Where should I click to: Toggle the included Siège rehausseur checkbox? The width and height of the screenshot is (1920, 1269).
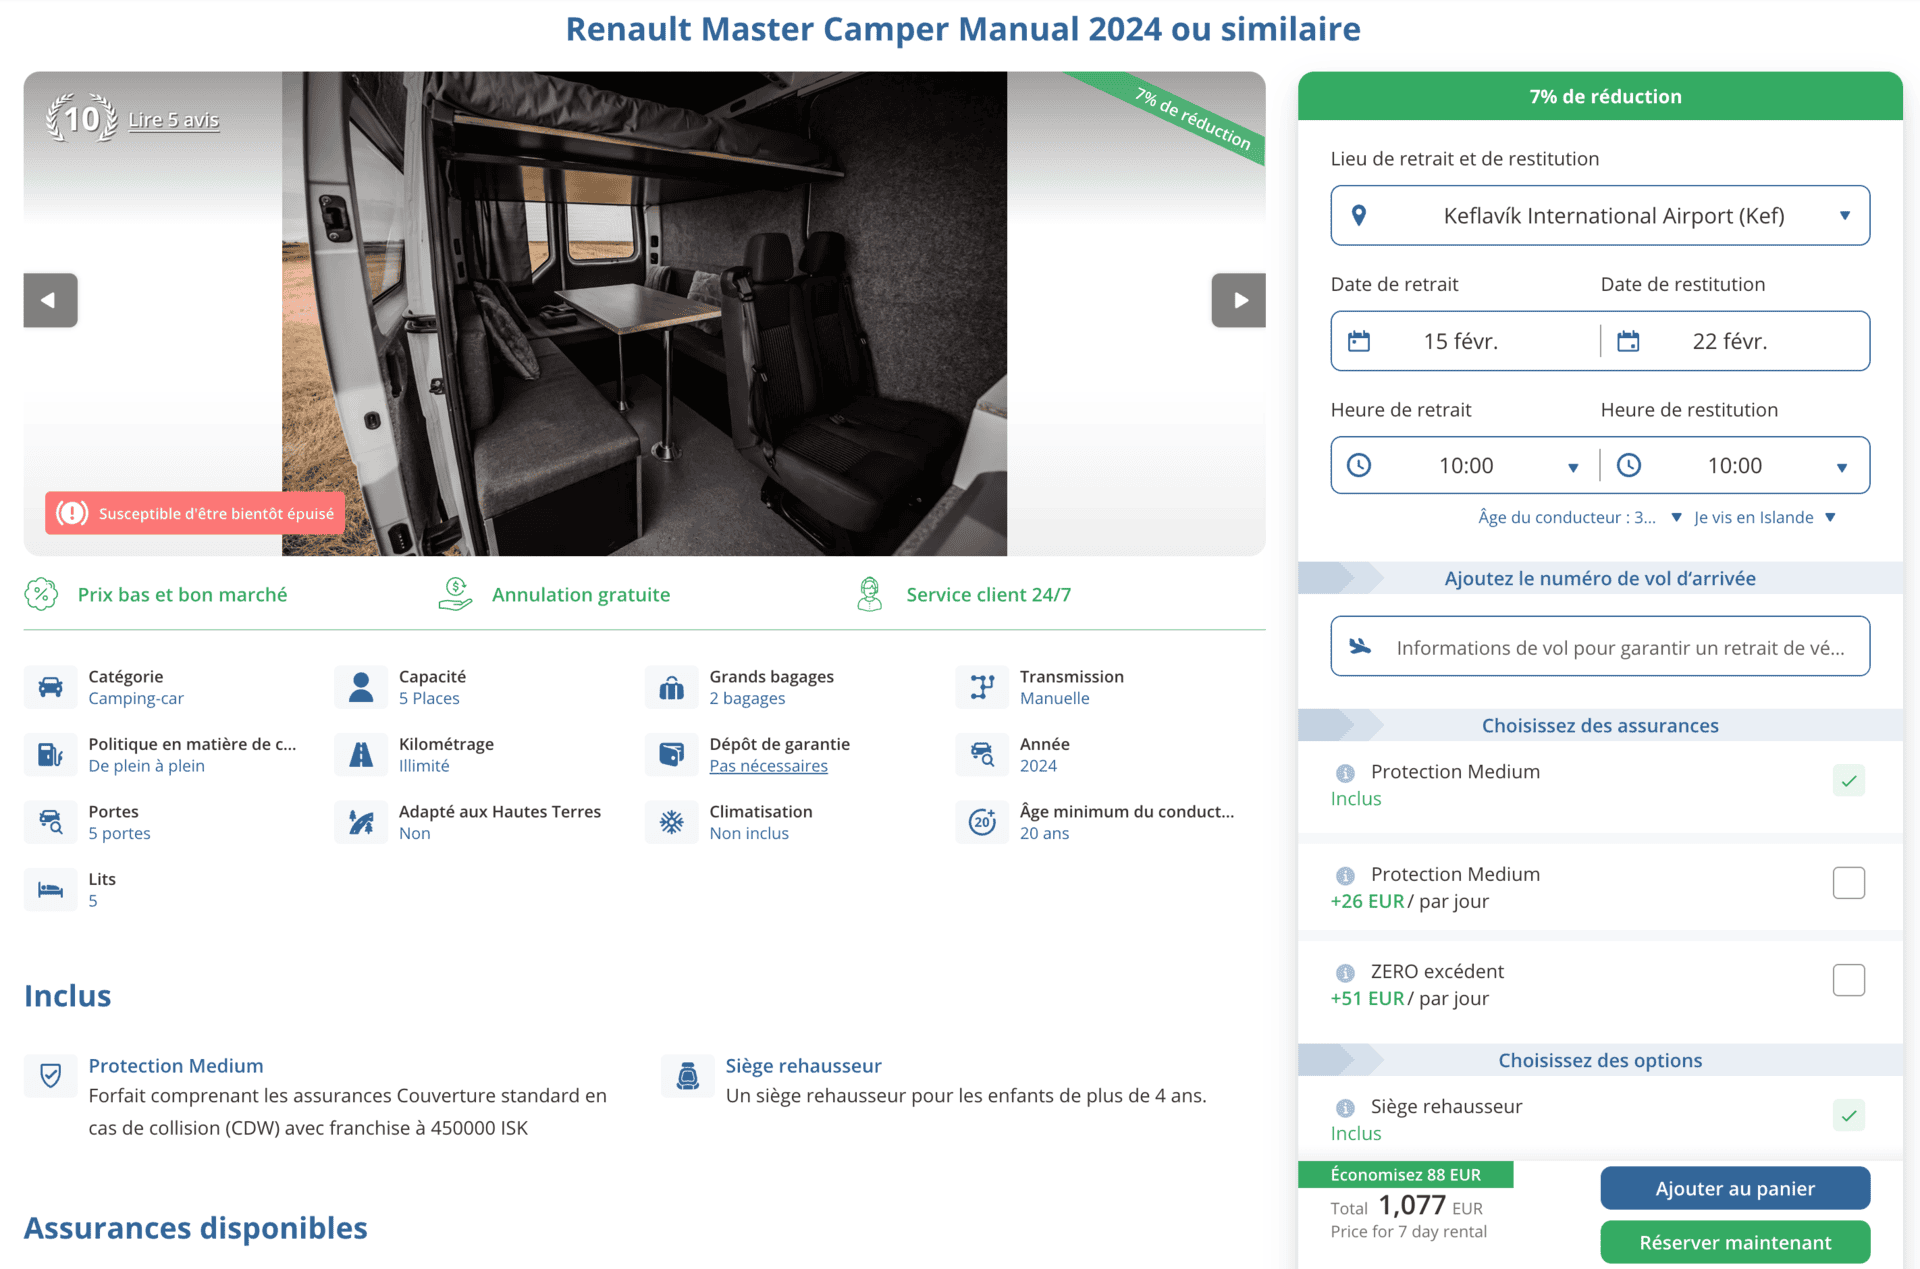(x=1848, y=1115)
